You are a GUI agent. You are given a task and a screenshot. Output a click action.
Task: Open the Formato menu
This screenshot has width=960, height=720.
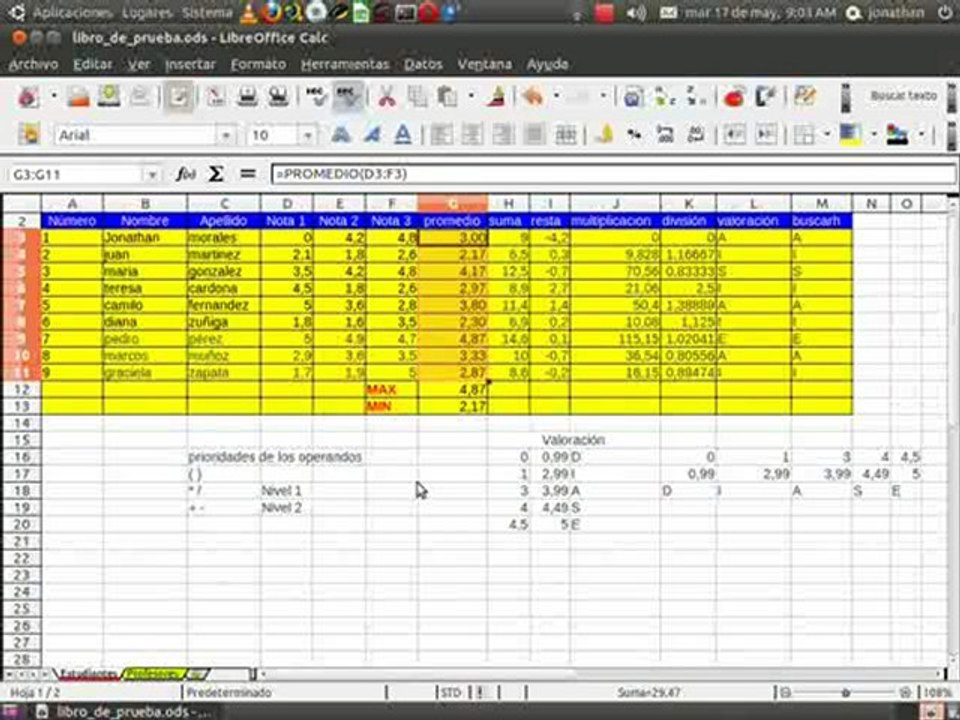(258, 64)
